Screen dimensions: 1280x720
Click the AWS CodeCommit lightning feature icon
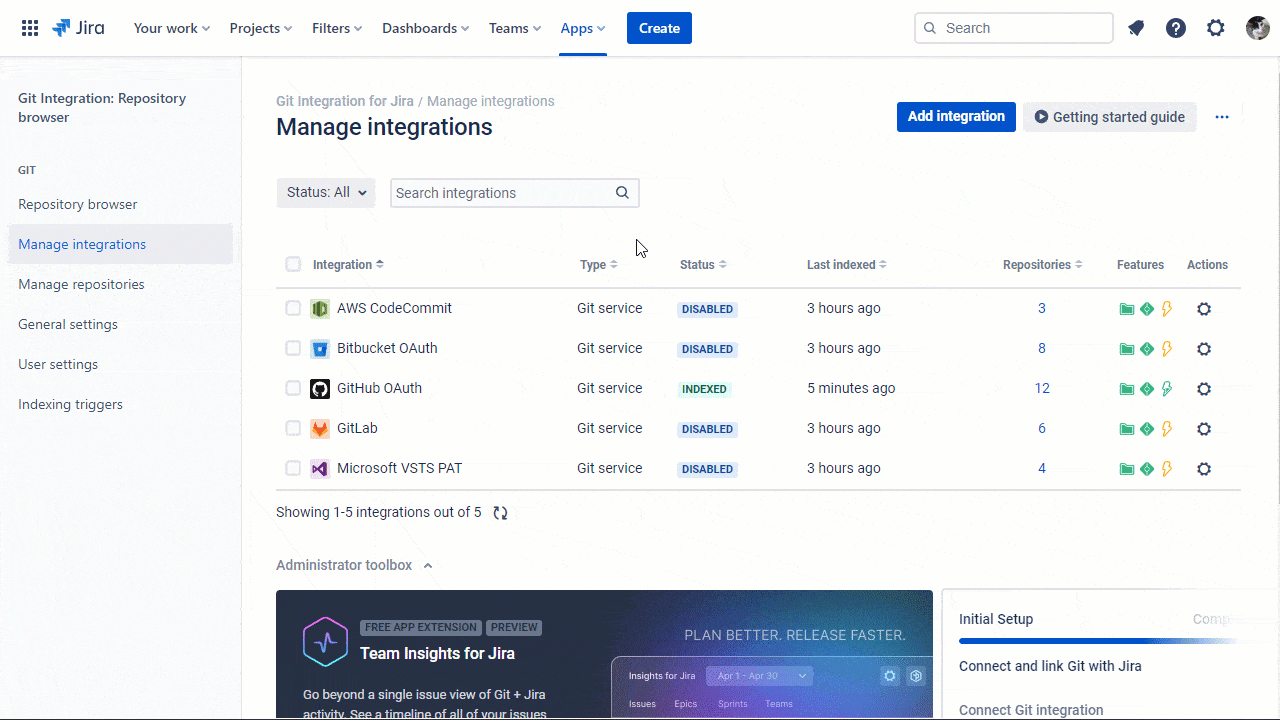pyautogui.click(x=1166, y=309)
